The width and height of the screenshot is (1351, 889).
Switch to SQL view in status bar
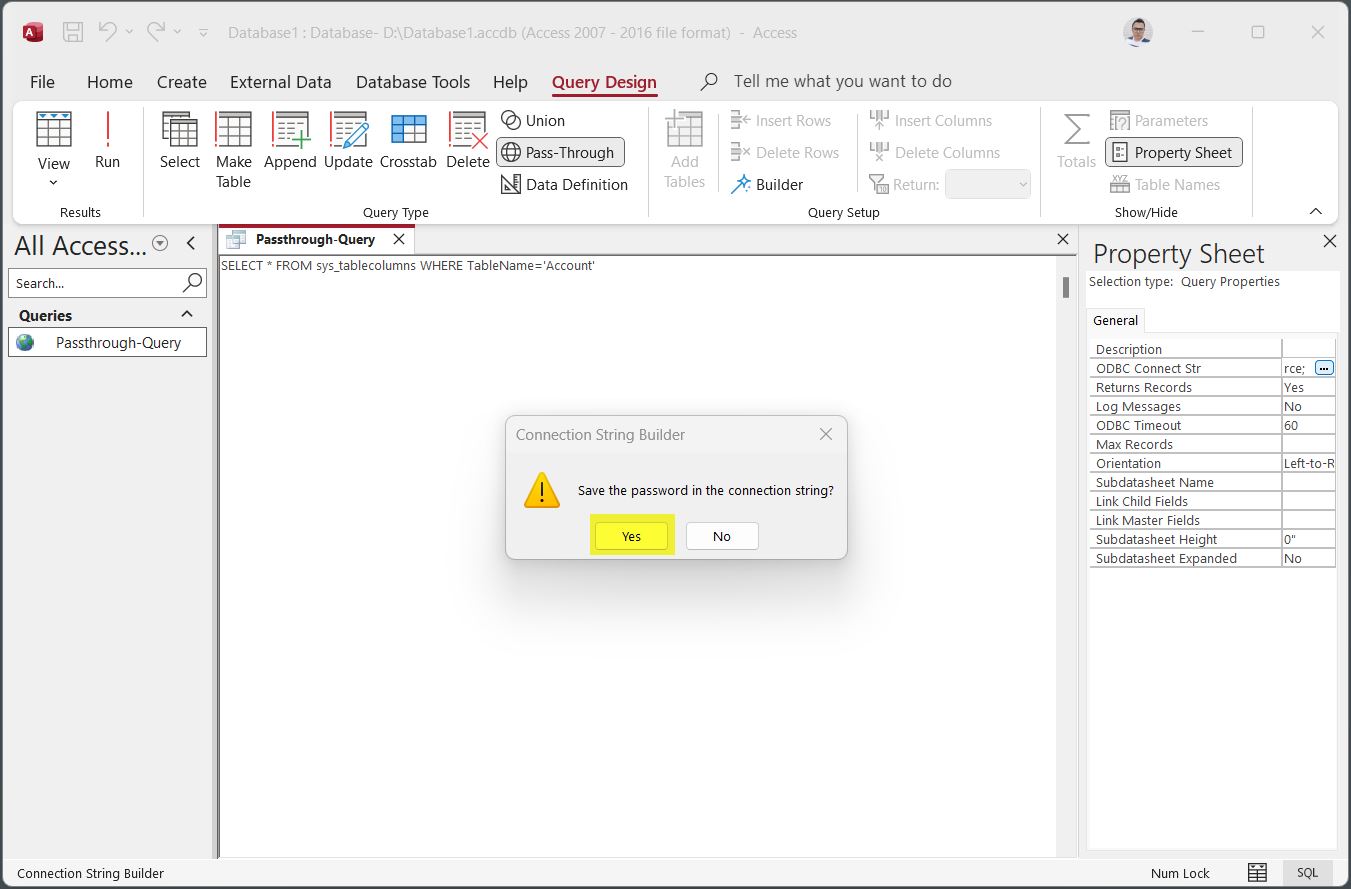click(x=1307, y=873)
